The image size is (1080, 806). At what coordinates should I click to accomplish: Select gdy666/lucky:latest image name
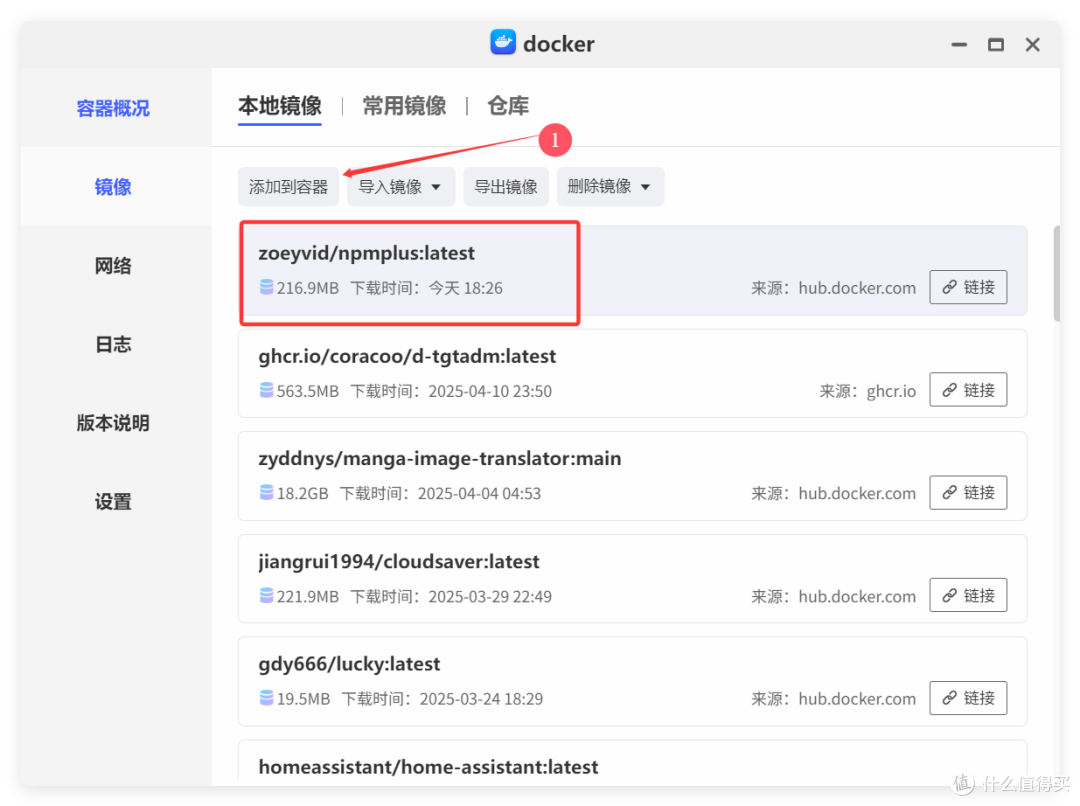[x=349, y=664]
